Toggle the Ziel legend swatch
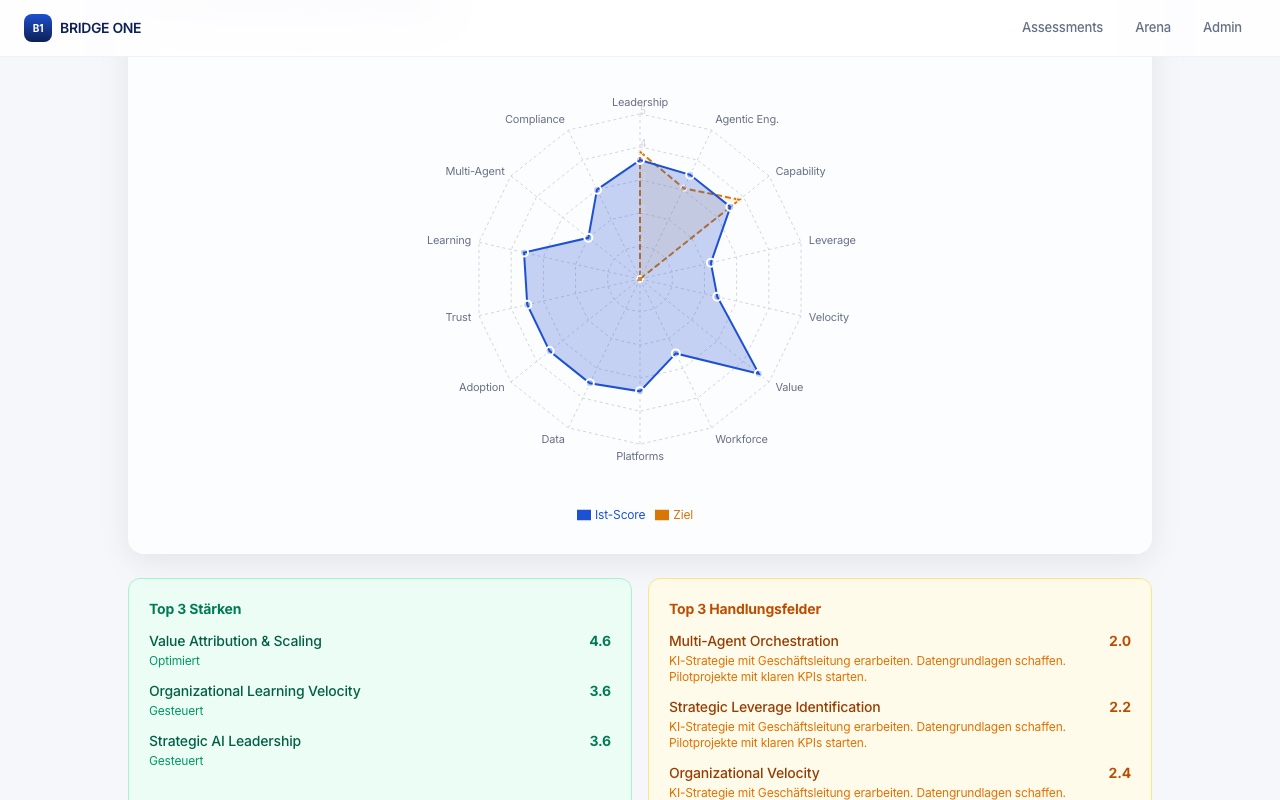The width and height of the screenshot is (1280, 800). (662, 515)
